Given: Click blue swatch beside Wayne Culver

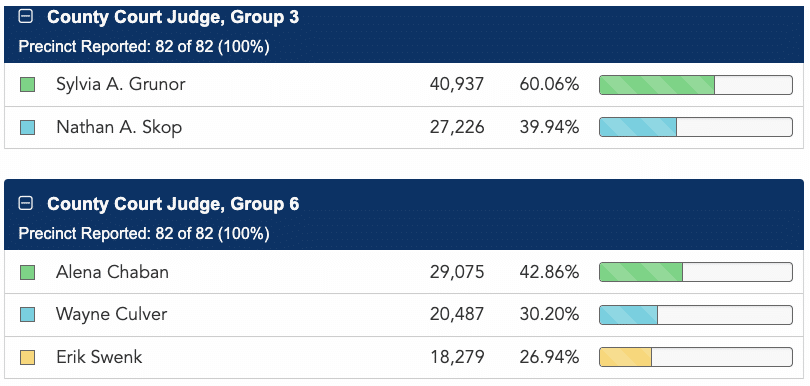Looking at the screenshot, I should point(27,315).
